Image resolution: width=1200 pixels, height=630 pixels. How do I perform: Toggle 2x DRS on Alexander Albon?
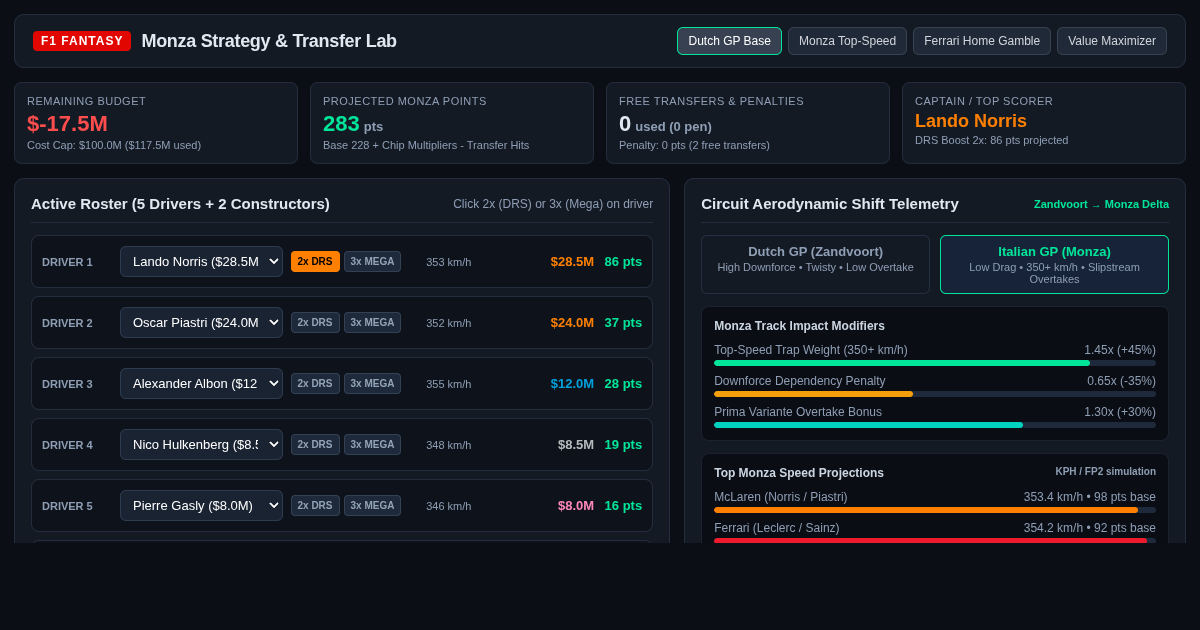click(x=315, y=383)
